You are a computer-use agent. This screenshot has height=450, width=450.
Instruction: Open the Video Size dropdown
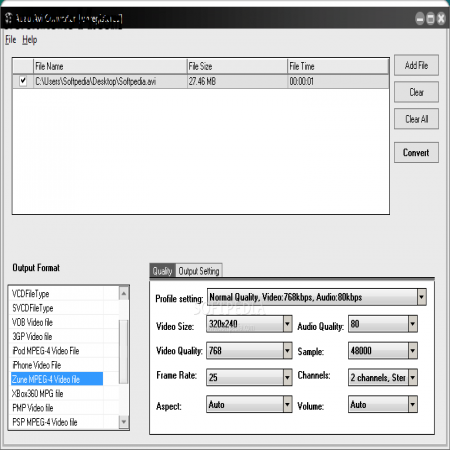[x=249, y=324]
